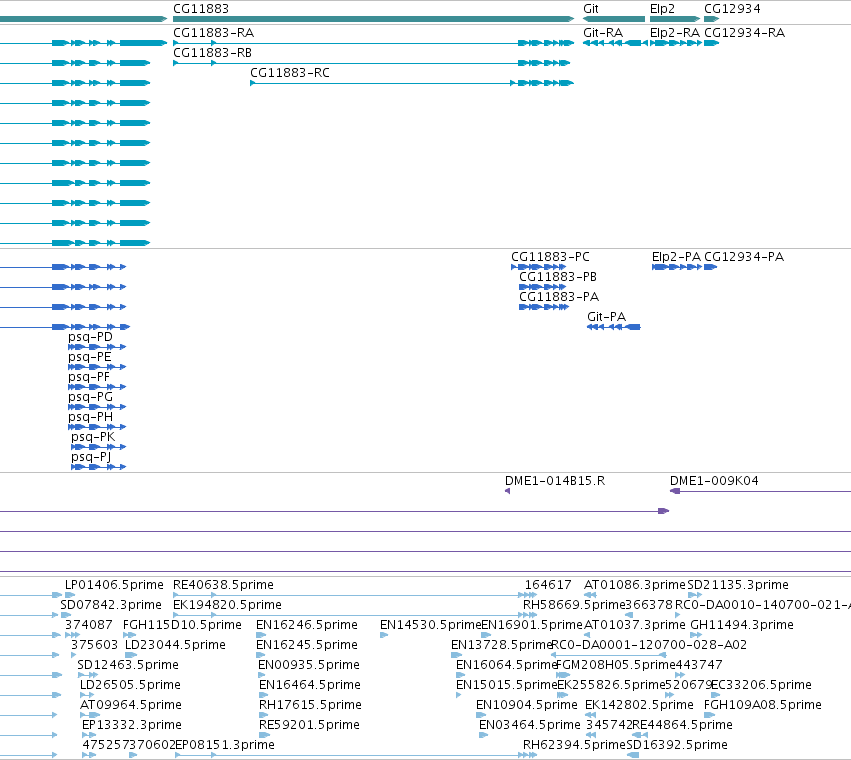The height and width of the screenshot is (760, 851).
Task: Click the 164617 EST label
Action: coord(548,585)
